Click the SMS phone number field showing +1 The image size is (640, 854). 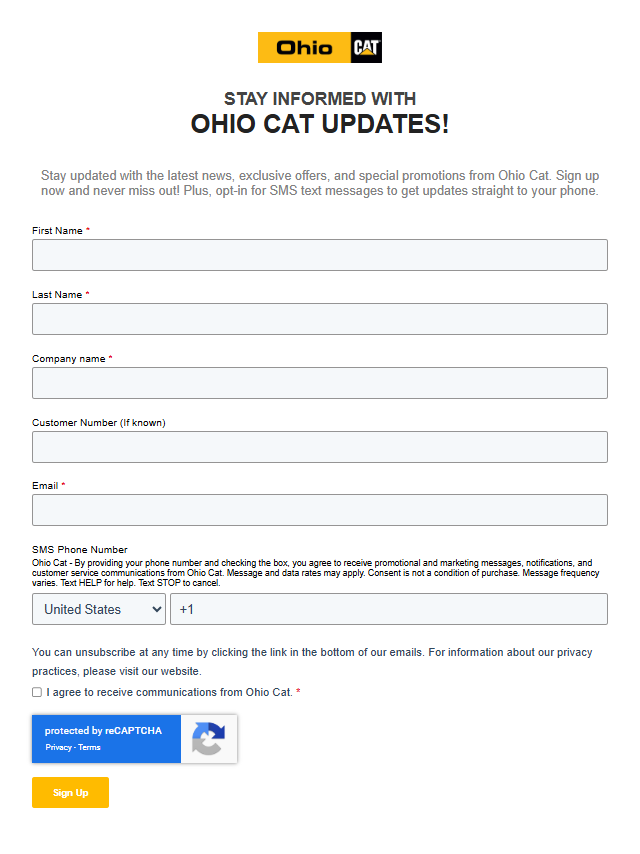coord(388,609)
